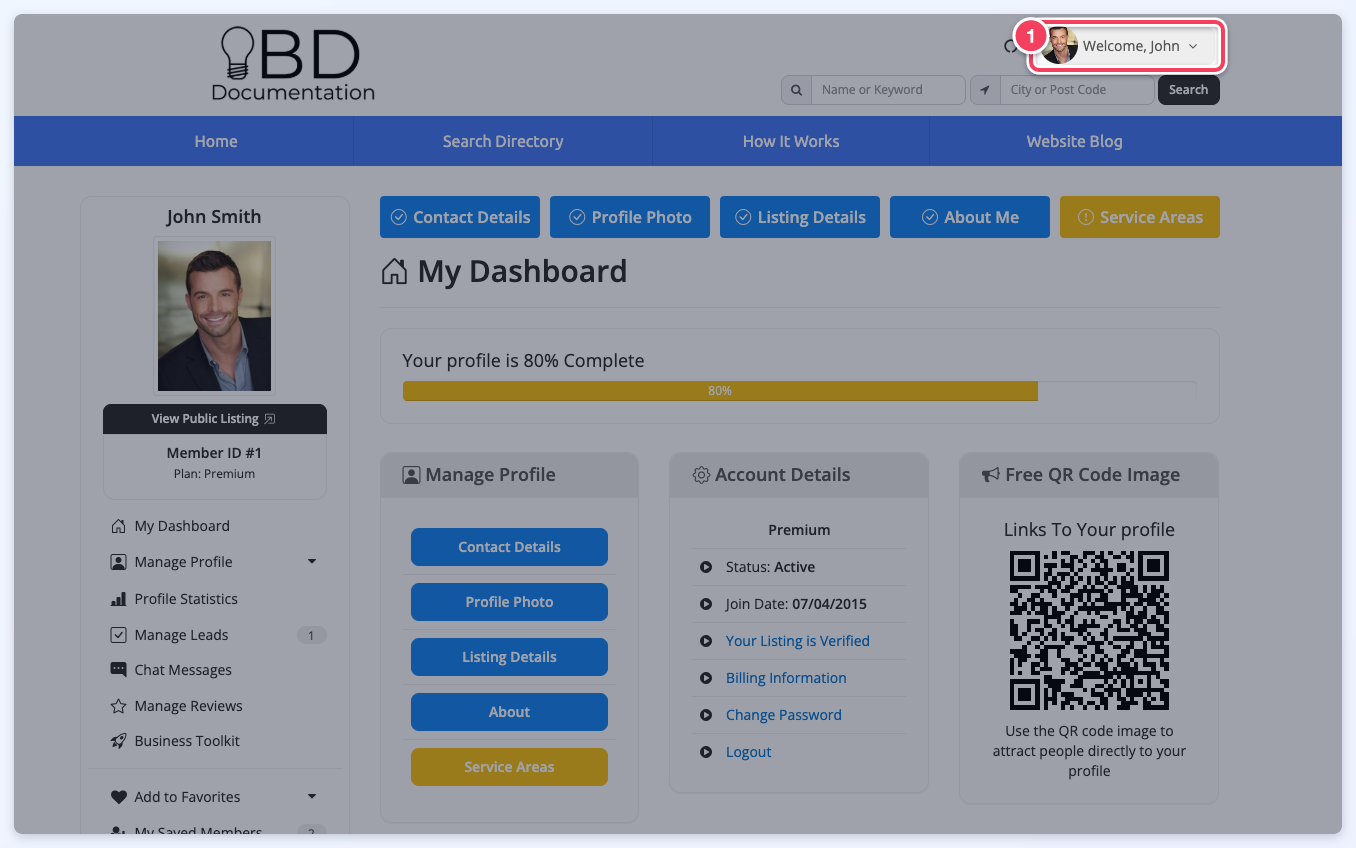This screenshot has height=848, width=1356.
Task: Open Website Blog in the nav bar
Action: (1075, 141)
